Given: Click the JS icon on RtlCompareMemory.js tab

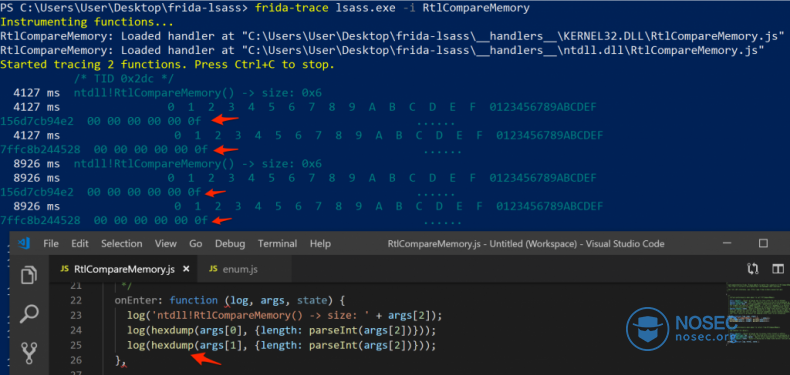Looking at the screenshot, I should [64, 269].
